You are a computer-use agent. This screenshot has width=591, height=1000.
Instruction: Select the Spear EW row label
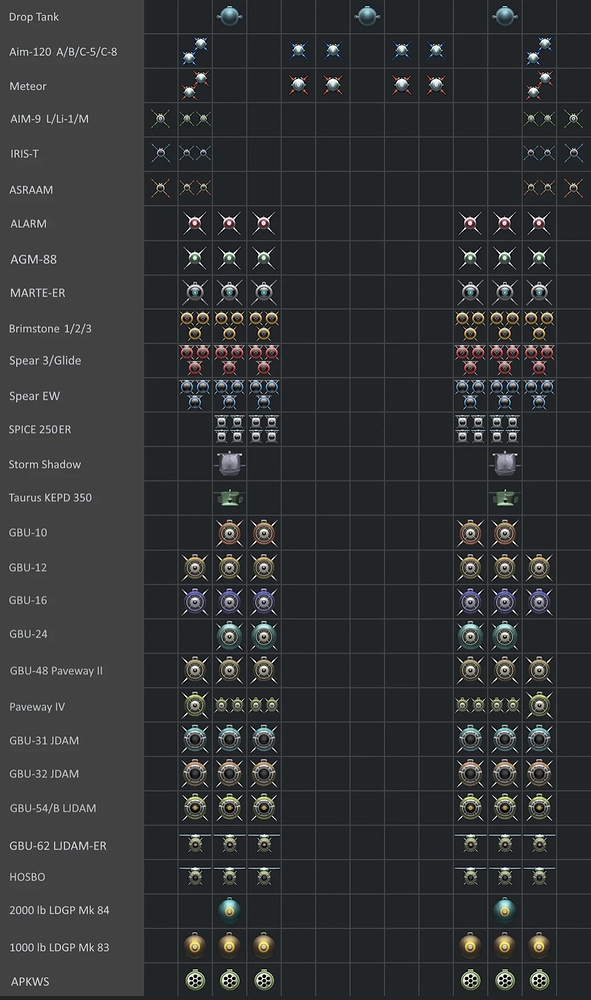(x=34, y=396)
